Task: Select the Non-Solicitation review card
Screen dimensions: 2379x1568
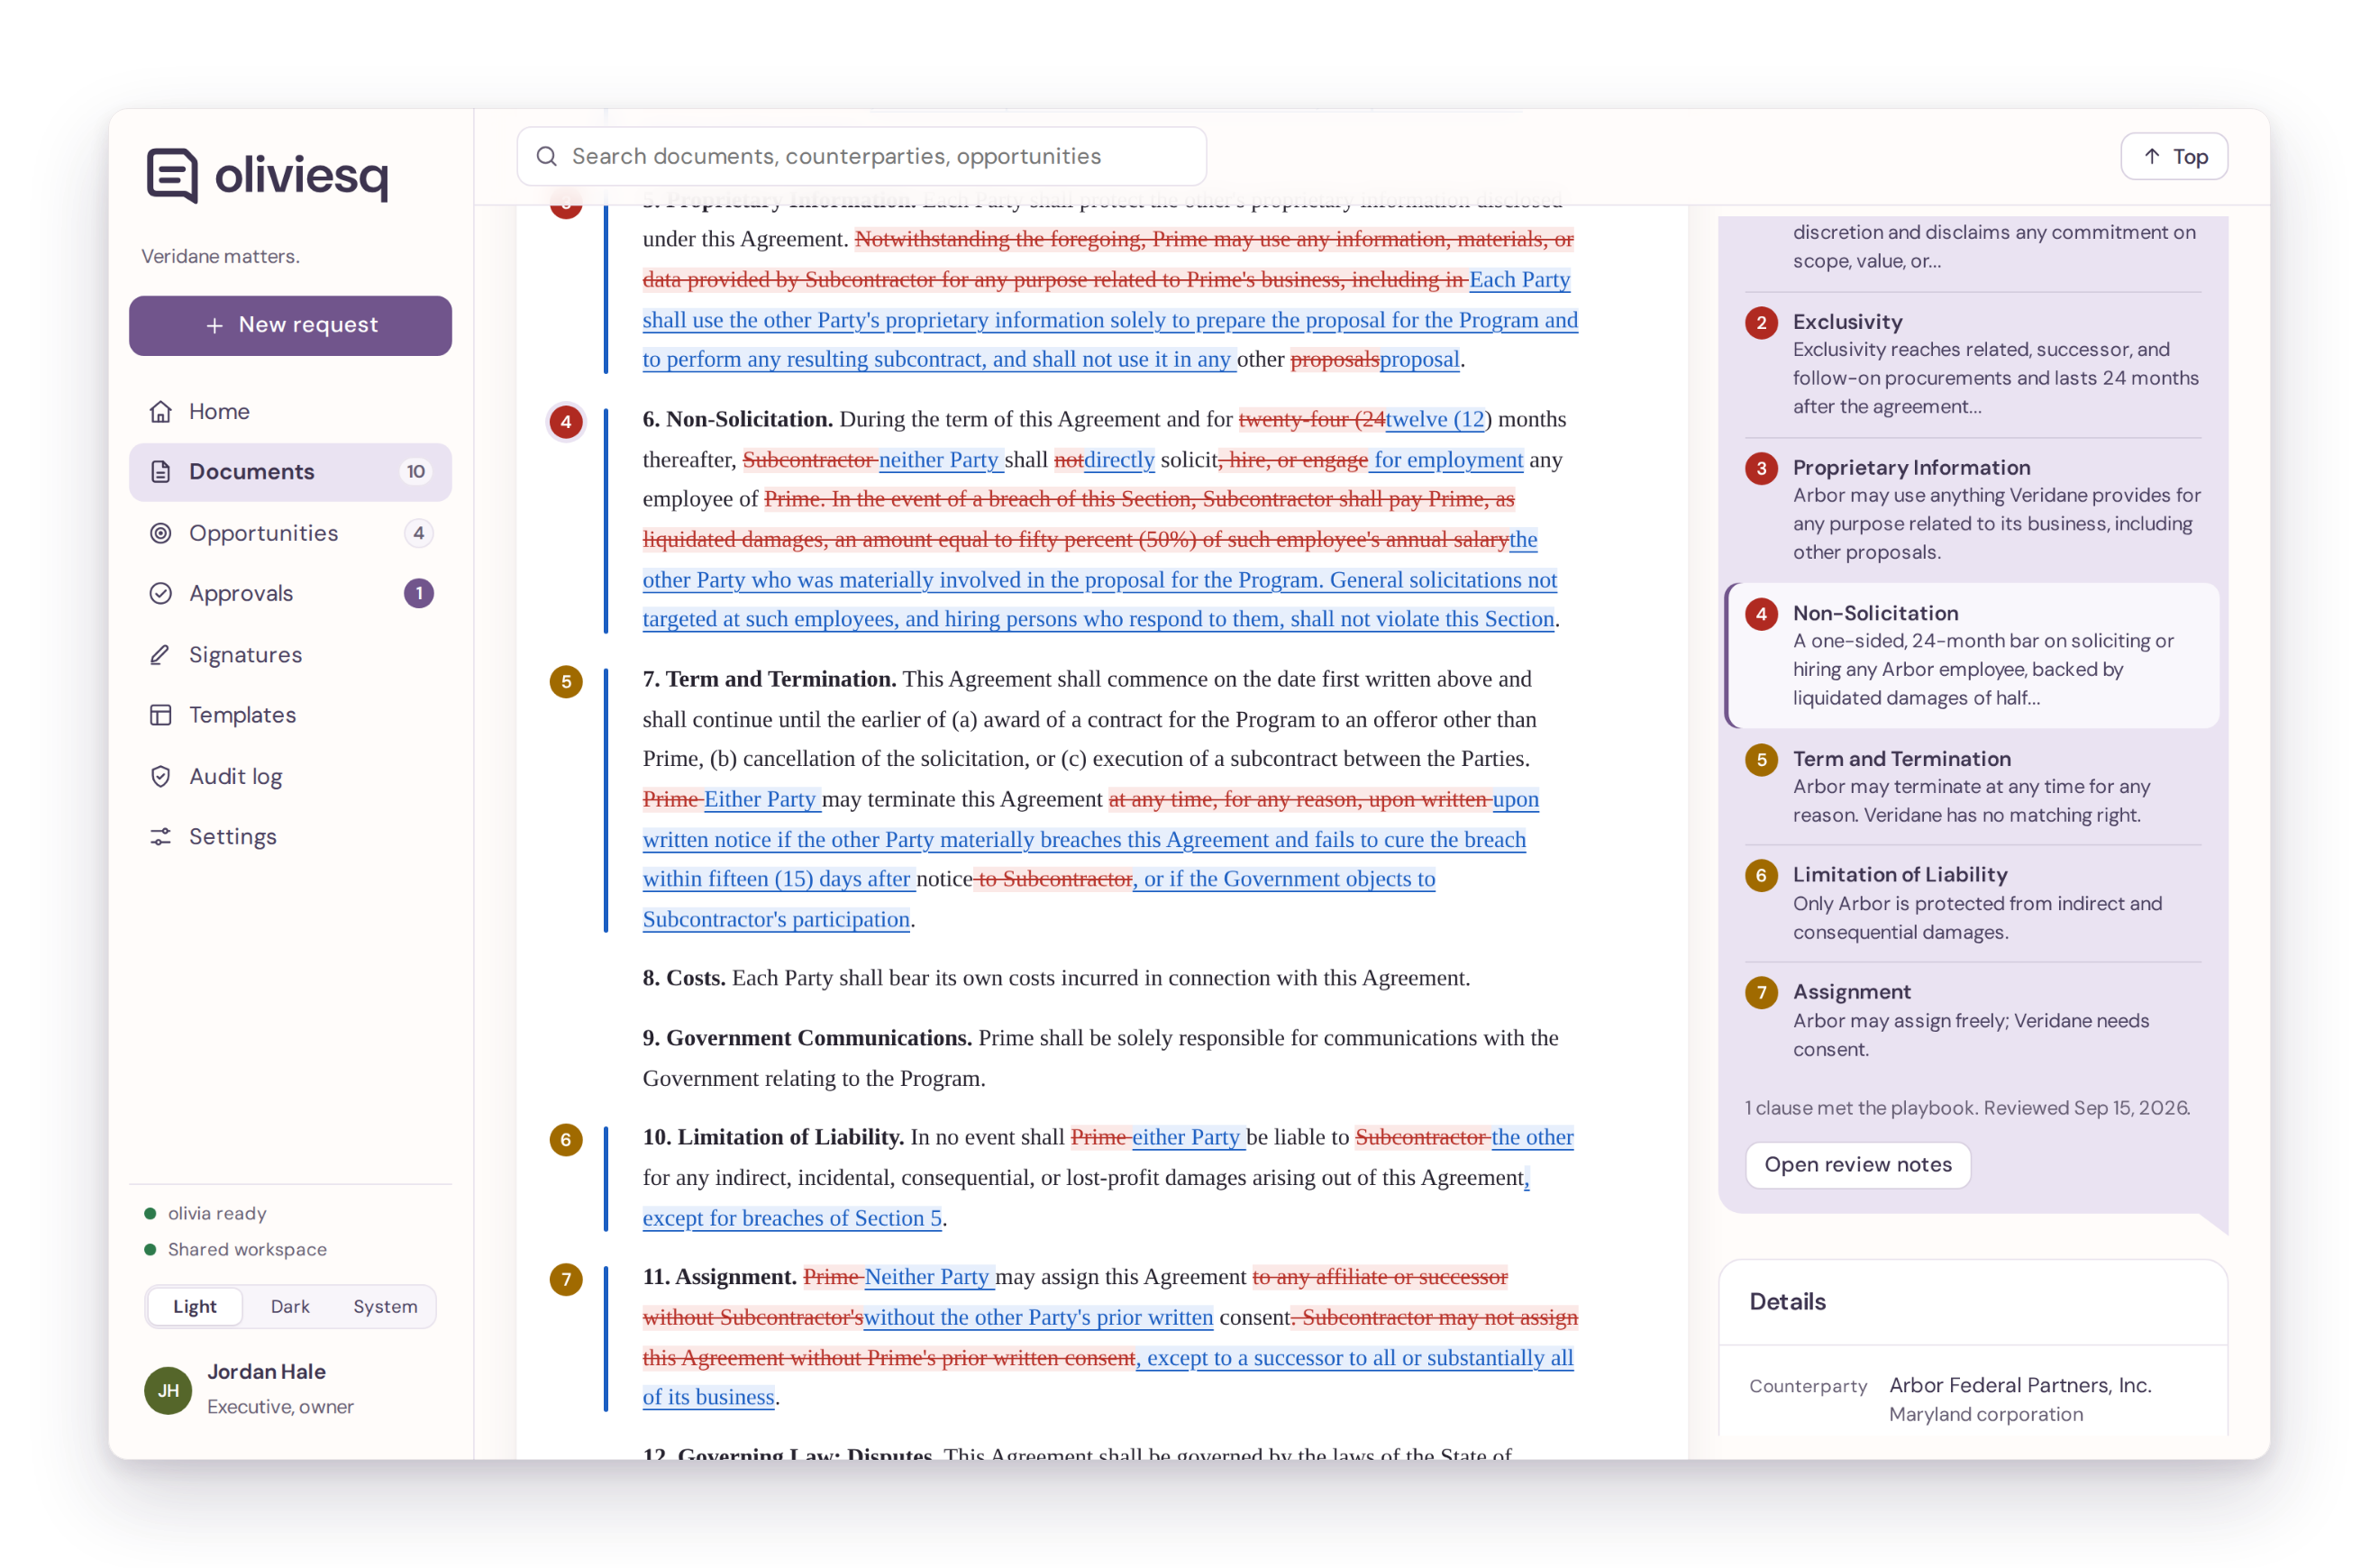Action: coord(1972,655)
